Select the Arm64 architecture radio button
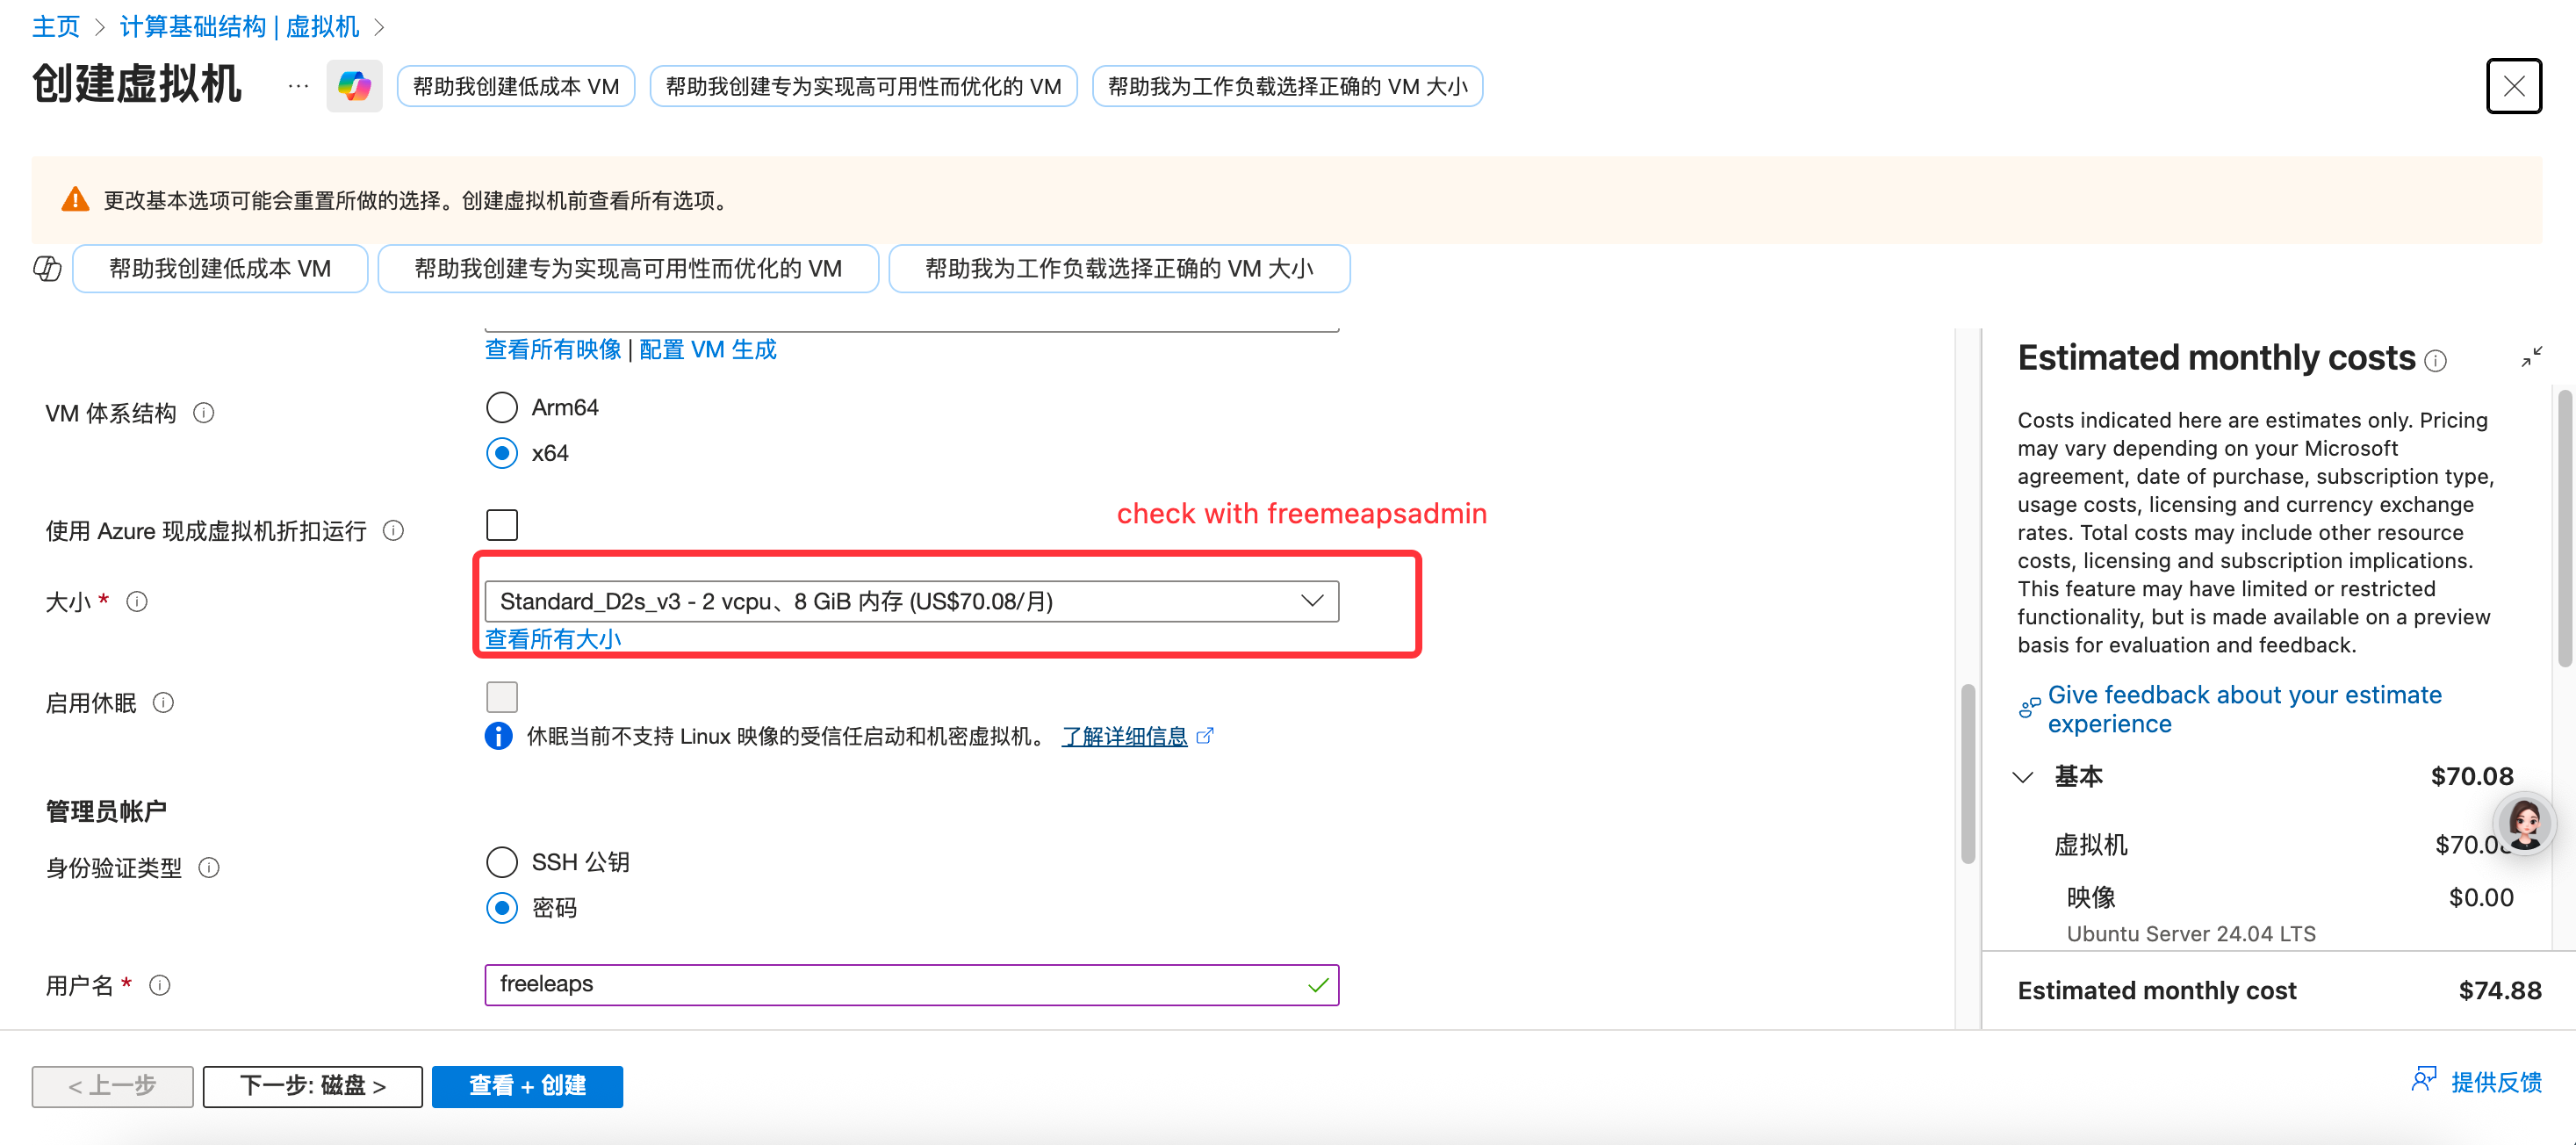2576x1145 pixels. click(x=502, y=407)
